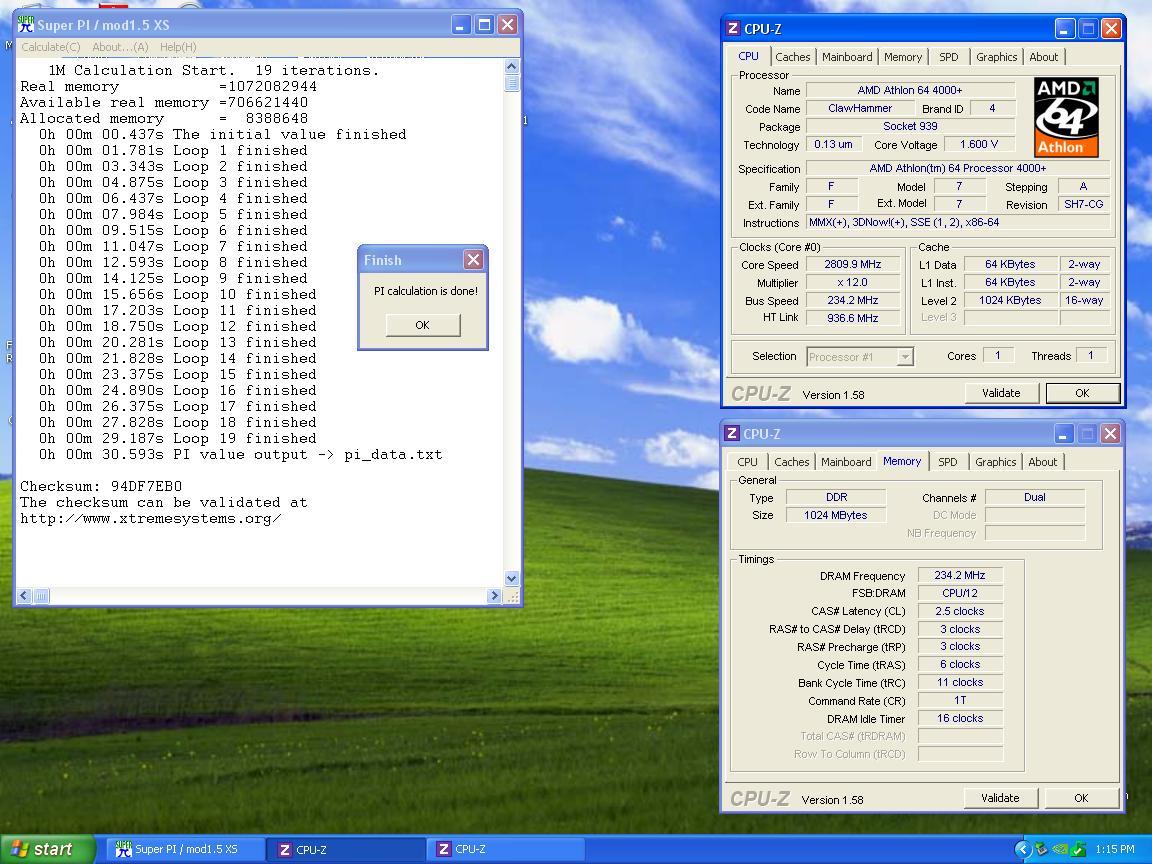The height and width of the screenshot is (864, 1152).
Task: Click Checksum line 94DF7EB0
Action: 101,486
